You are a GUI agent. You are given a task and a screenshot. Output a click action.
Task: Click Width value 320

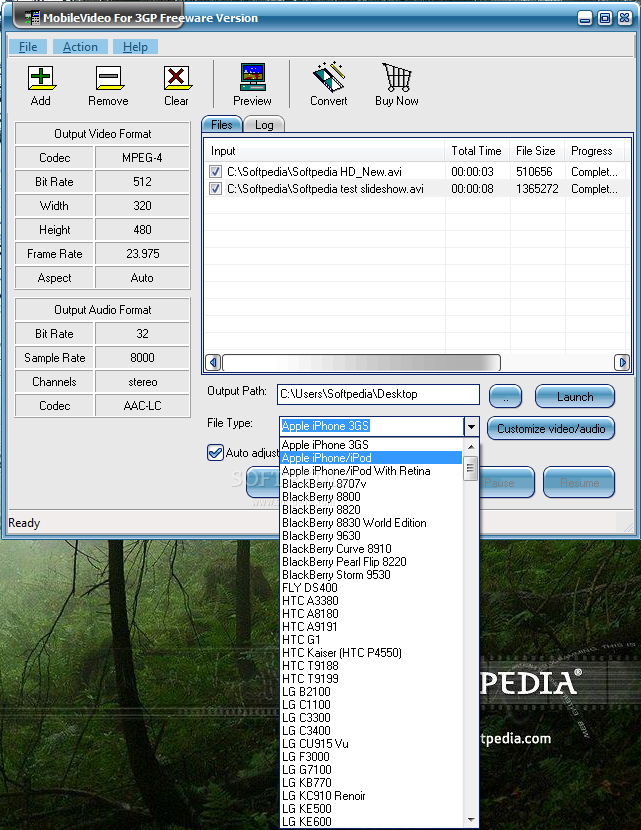click(x=142, y=205)
